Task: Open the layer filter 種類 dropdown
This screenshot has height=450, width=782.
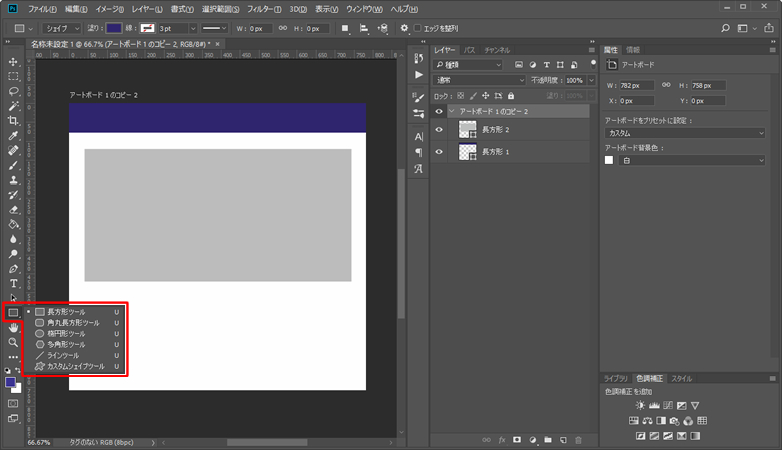Action: [468, 65]
